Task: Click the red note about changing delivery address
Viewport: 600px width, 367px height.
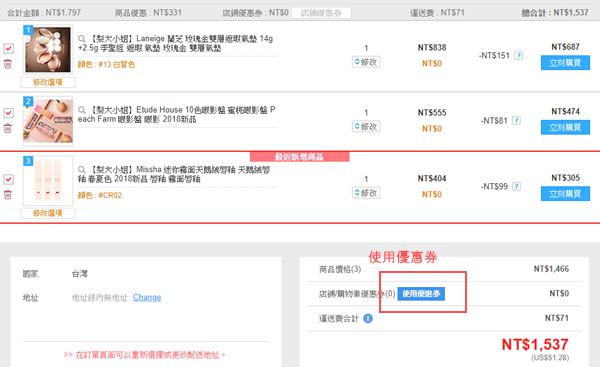Action: click(145, 355)
